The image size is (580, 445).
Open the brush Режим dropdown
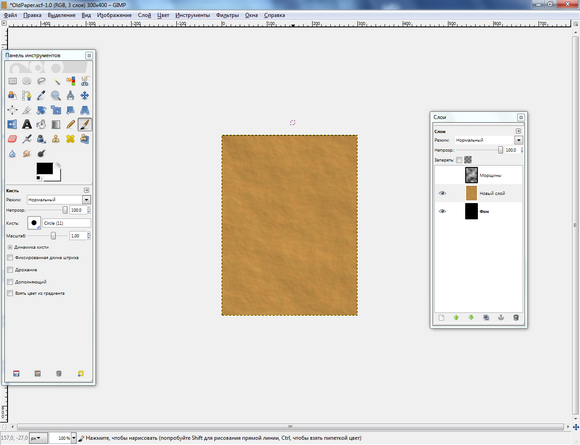[59, 200]
